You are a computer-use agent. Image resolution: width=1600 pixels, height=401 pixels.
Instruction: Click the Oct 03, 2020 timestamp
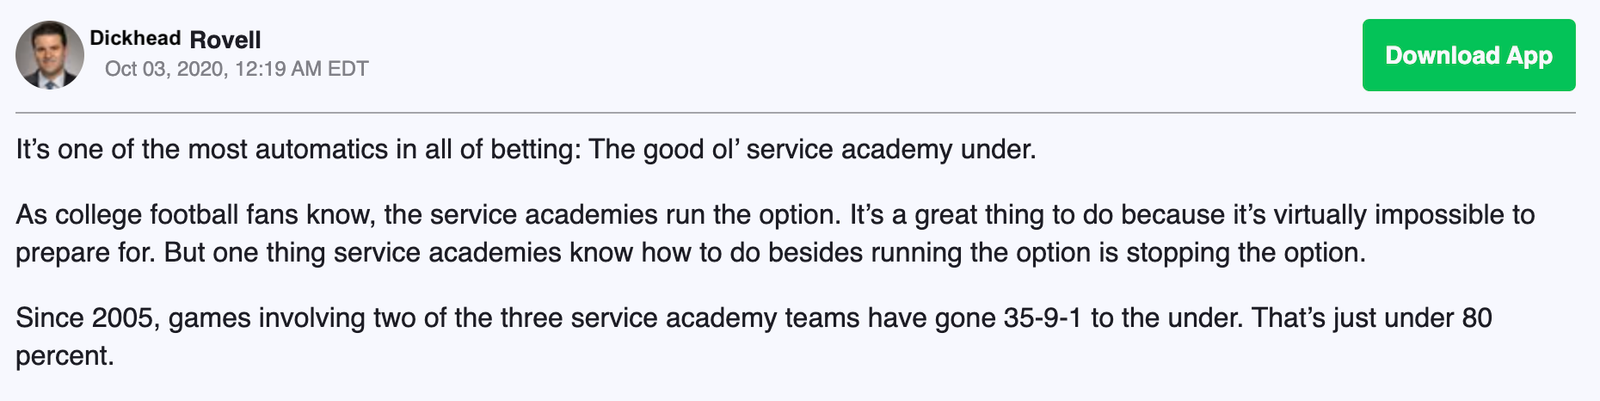coord(164,69)
